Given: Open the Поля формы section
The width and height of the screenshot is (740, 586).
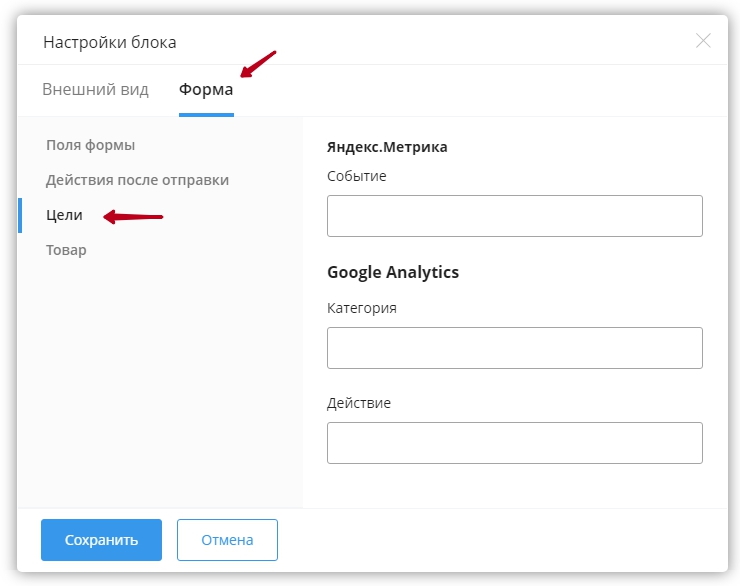Looking at the screenshot, I should coord(91,145).
